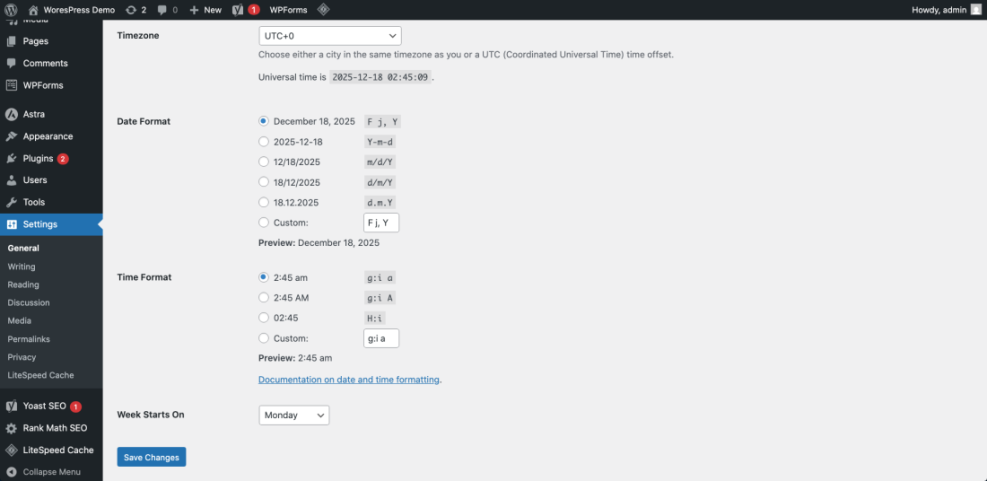
Task: Go to Discussion settings submenu
Action: (x=28, y=302)
